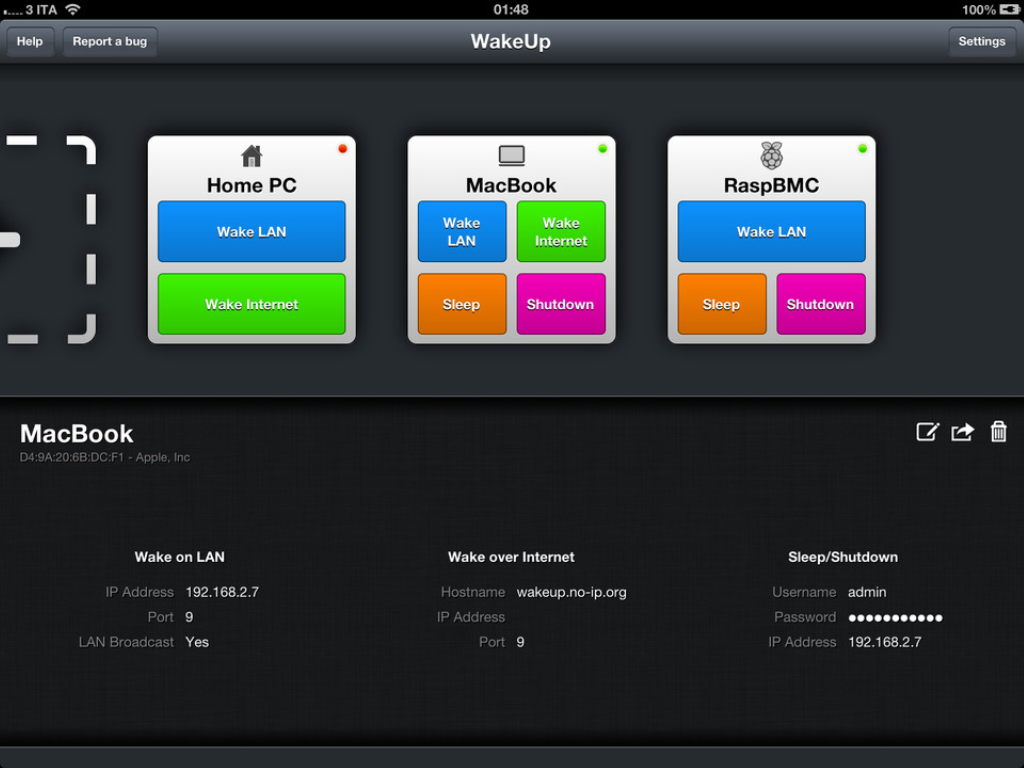Tap the share arrow icon for MacBook

click(x=963, y=432)
